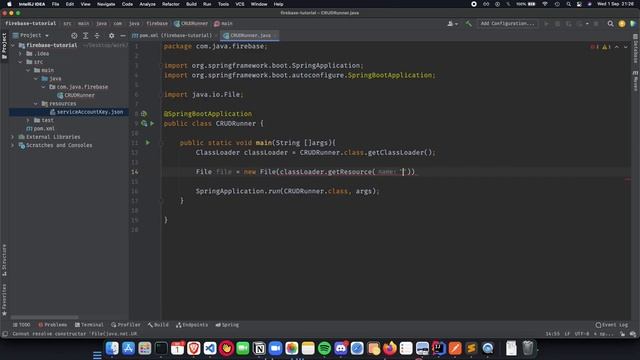640x360 pixels.
Task: Toggle the Project tool window on the left strip
Action: 4,46
